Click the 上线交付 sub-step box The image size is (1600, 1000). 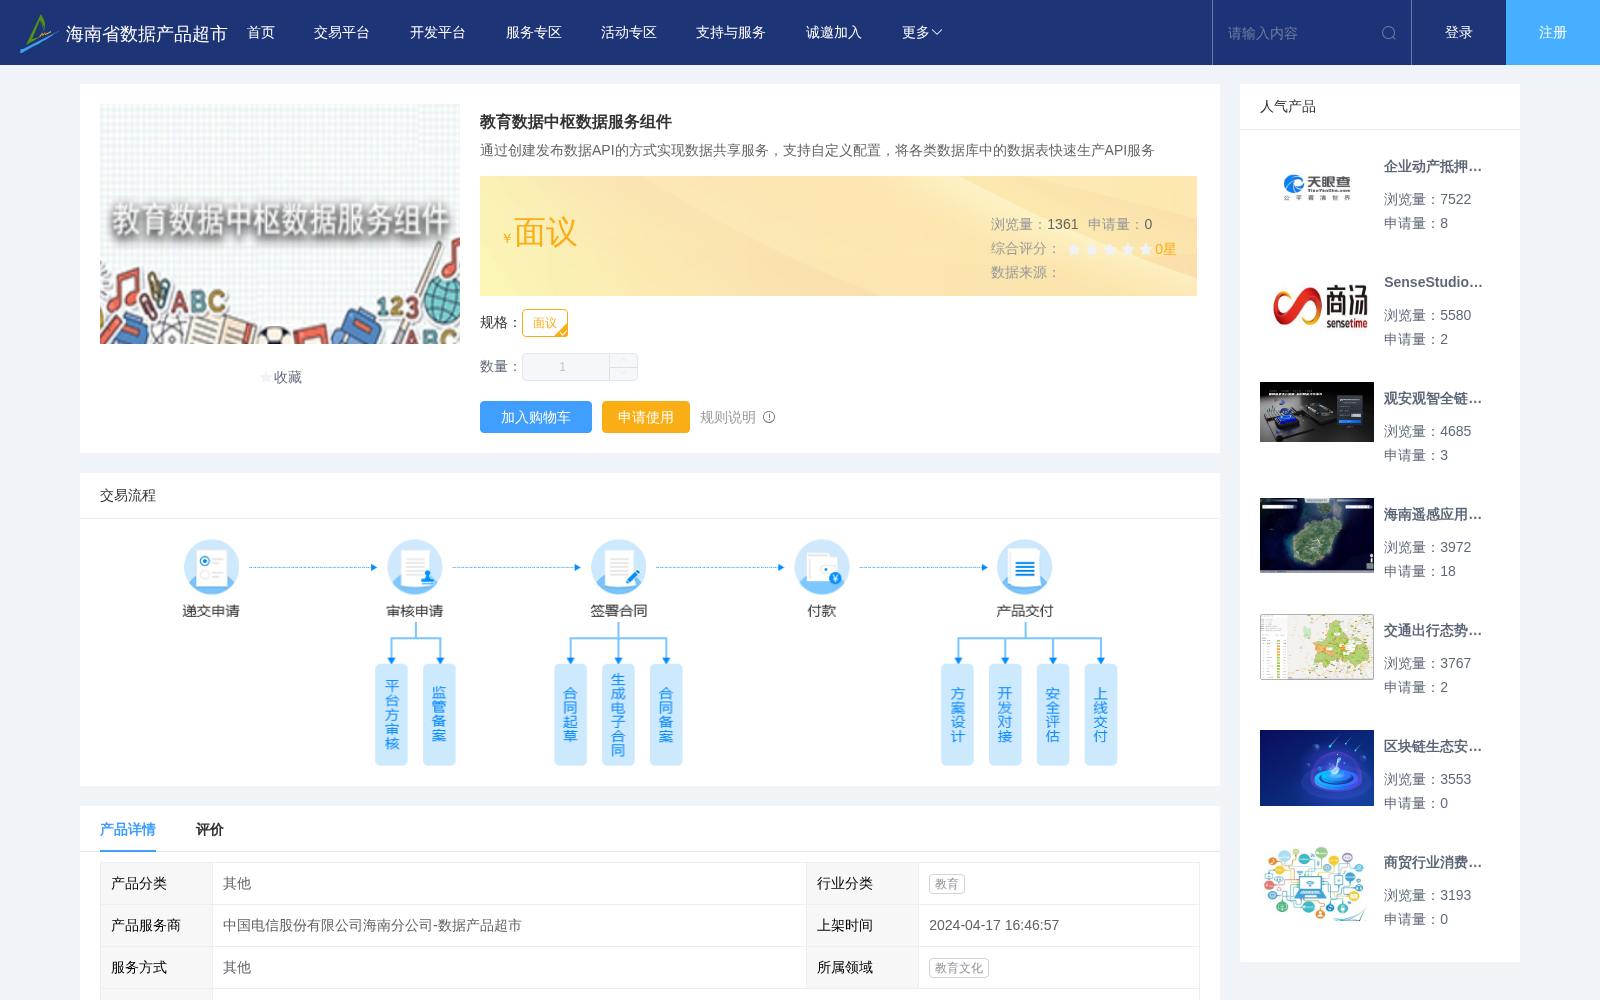1101,715
